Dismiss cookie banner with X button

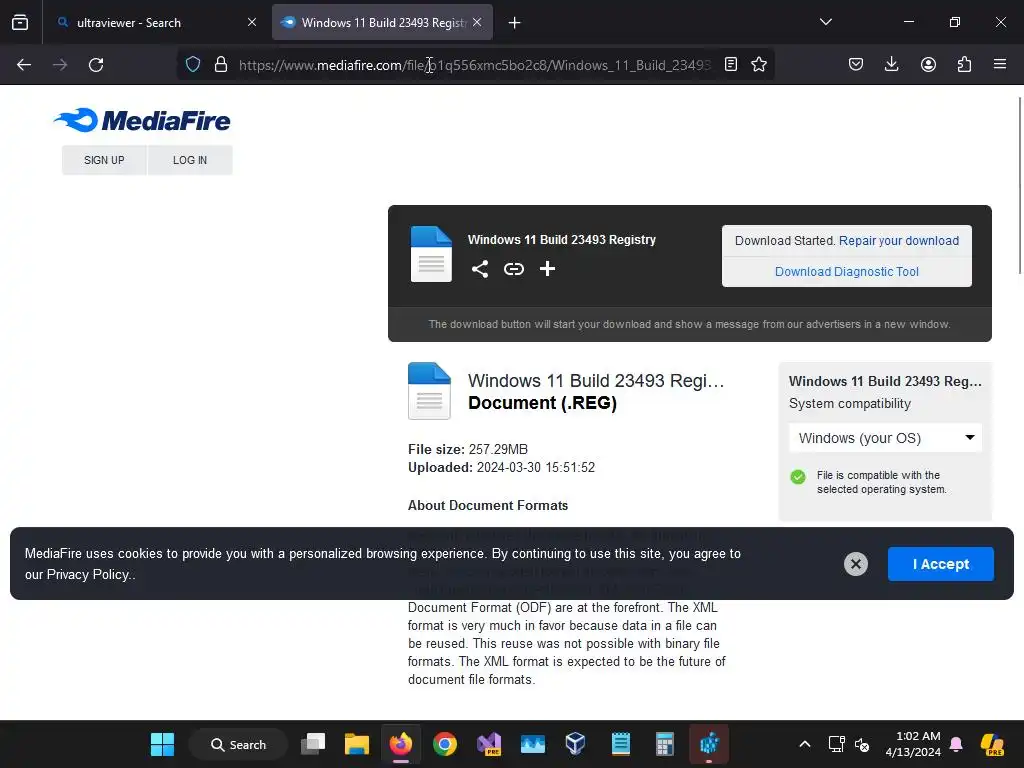point(856,564)
